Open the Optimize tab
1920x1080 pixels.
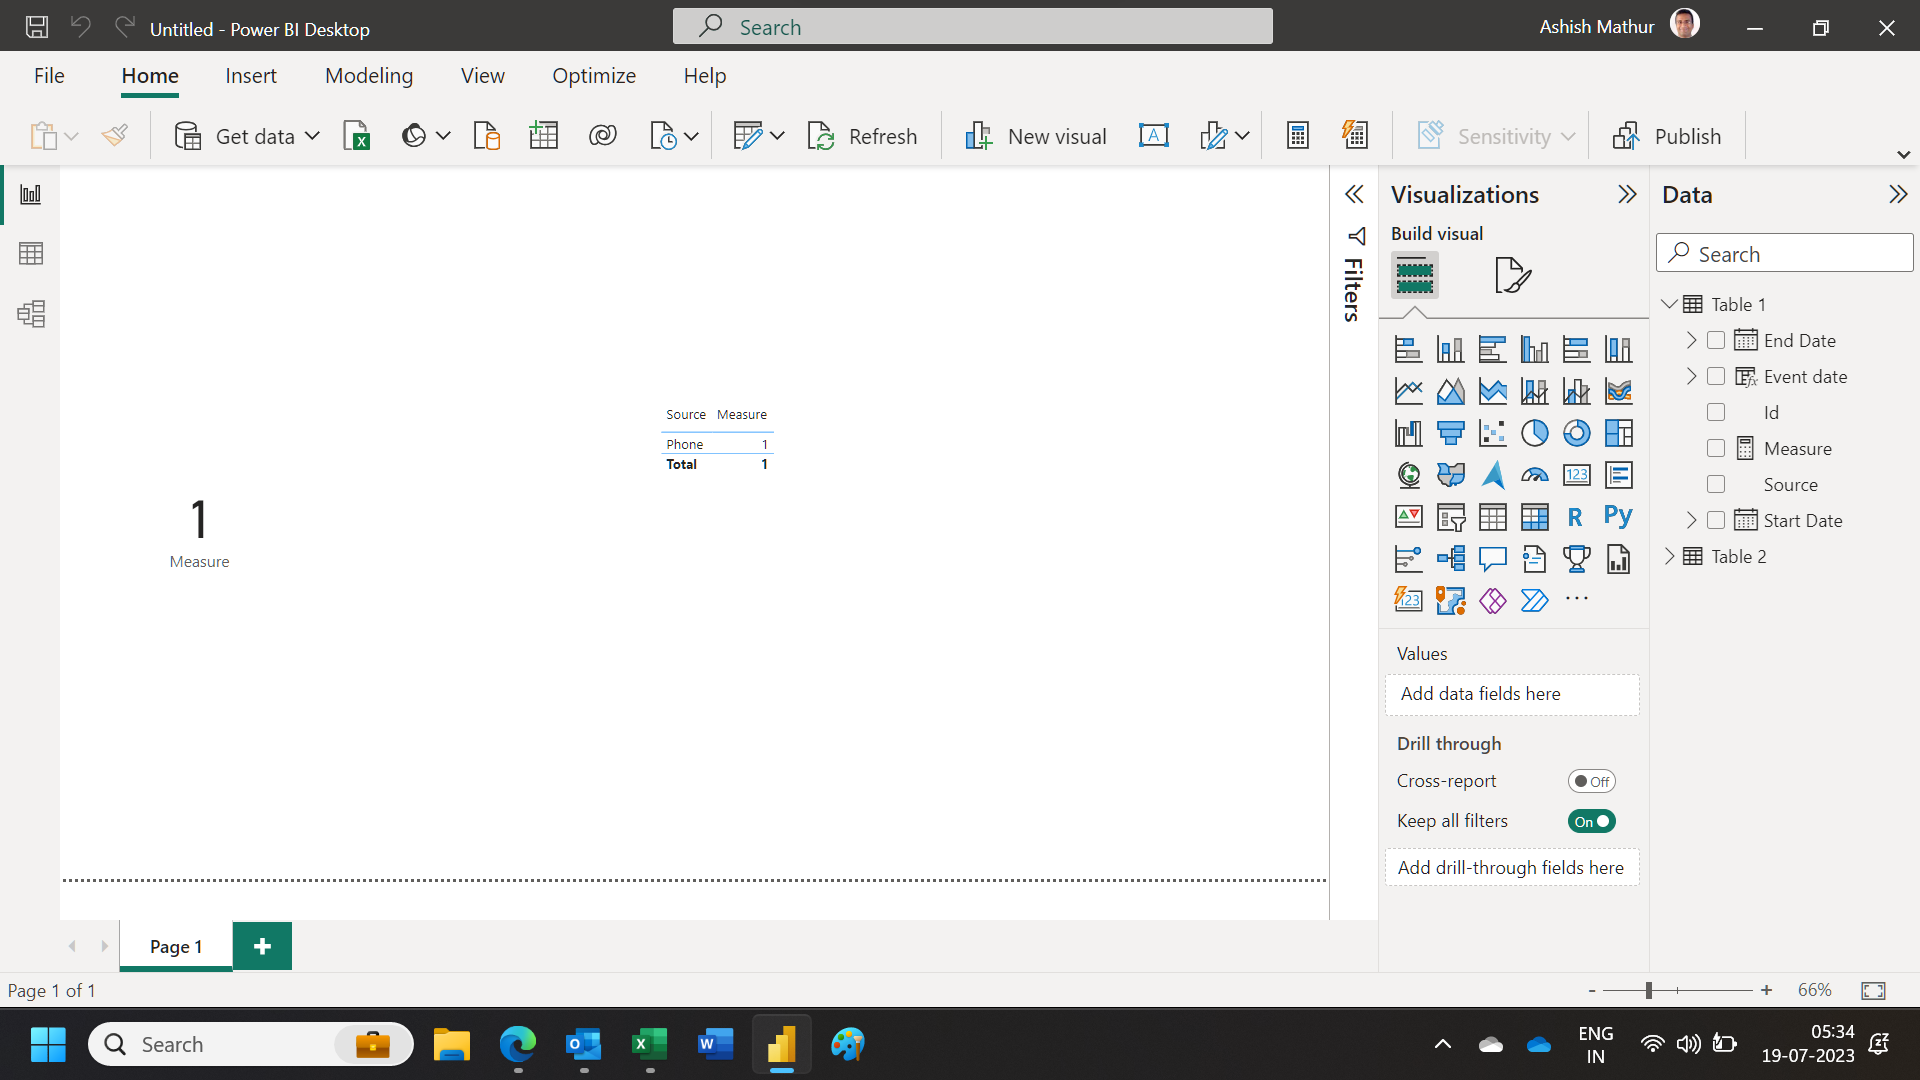(594, 76)
